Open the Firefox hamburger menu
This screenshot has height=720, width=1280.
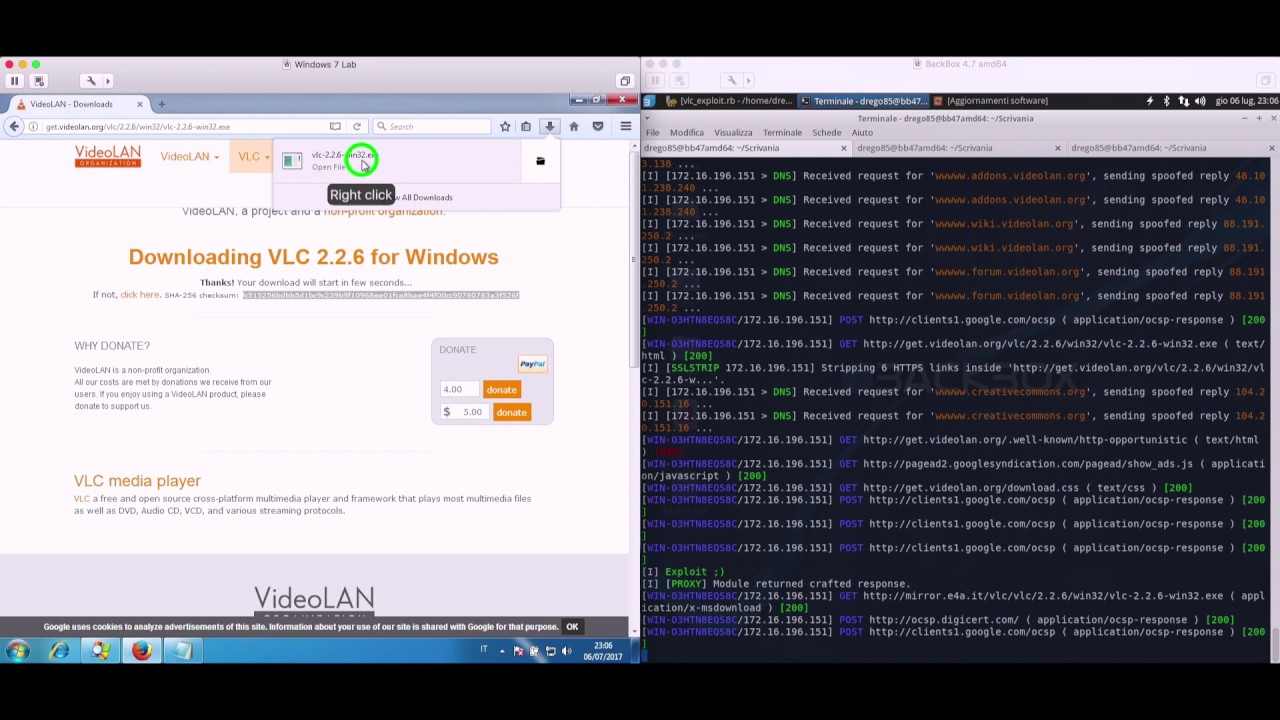[626, 127]
